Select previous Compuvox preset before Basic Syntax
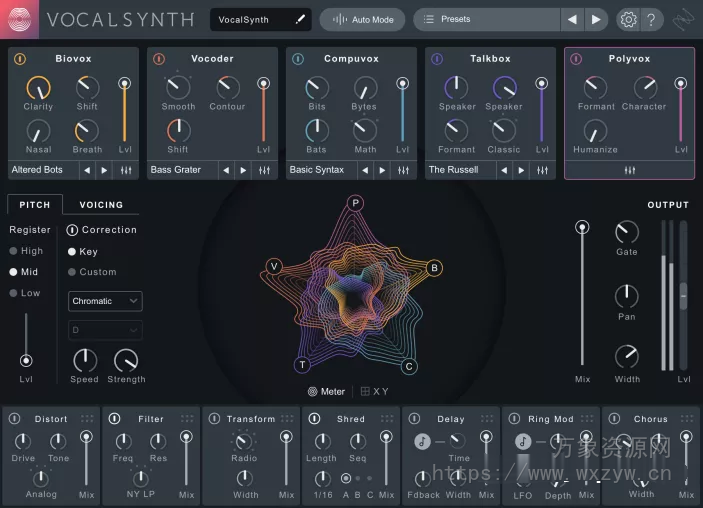Image resolution: width=703 pixels, height=508 pixels. (x=365, y=170)
